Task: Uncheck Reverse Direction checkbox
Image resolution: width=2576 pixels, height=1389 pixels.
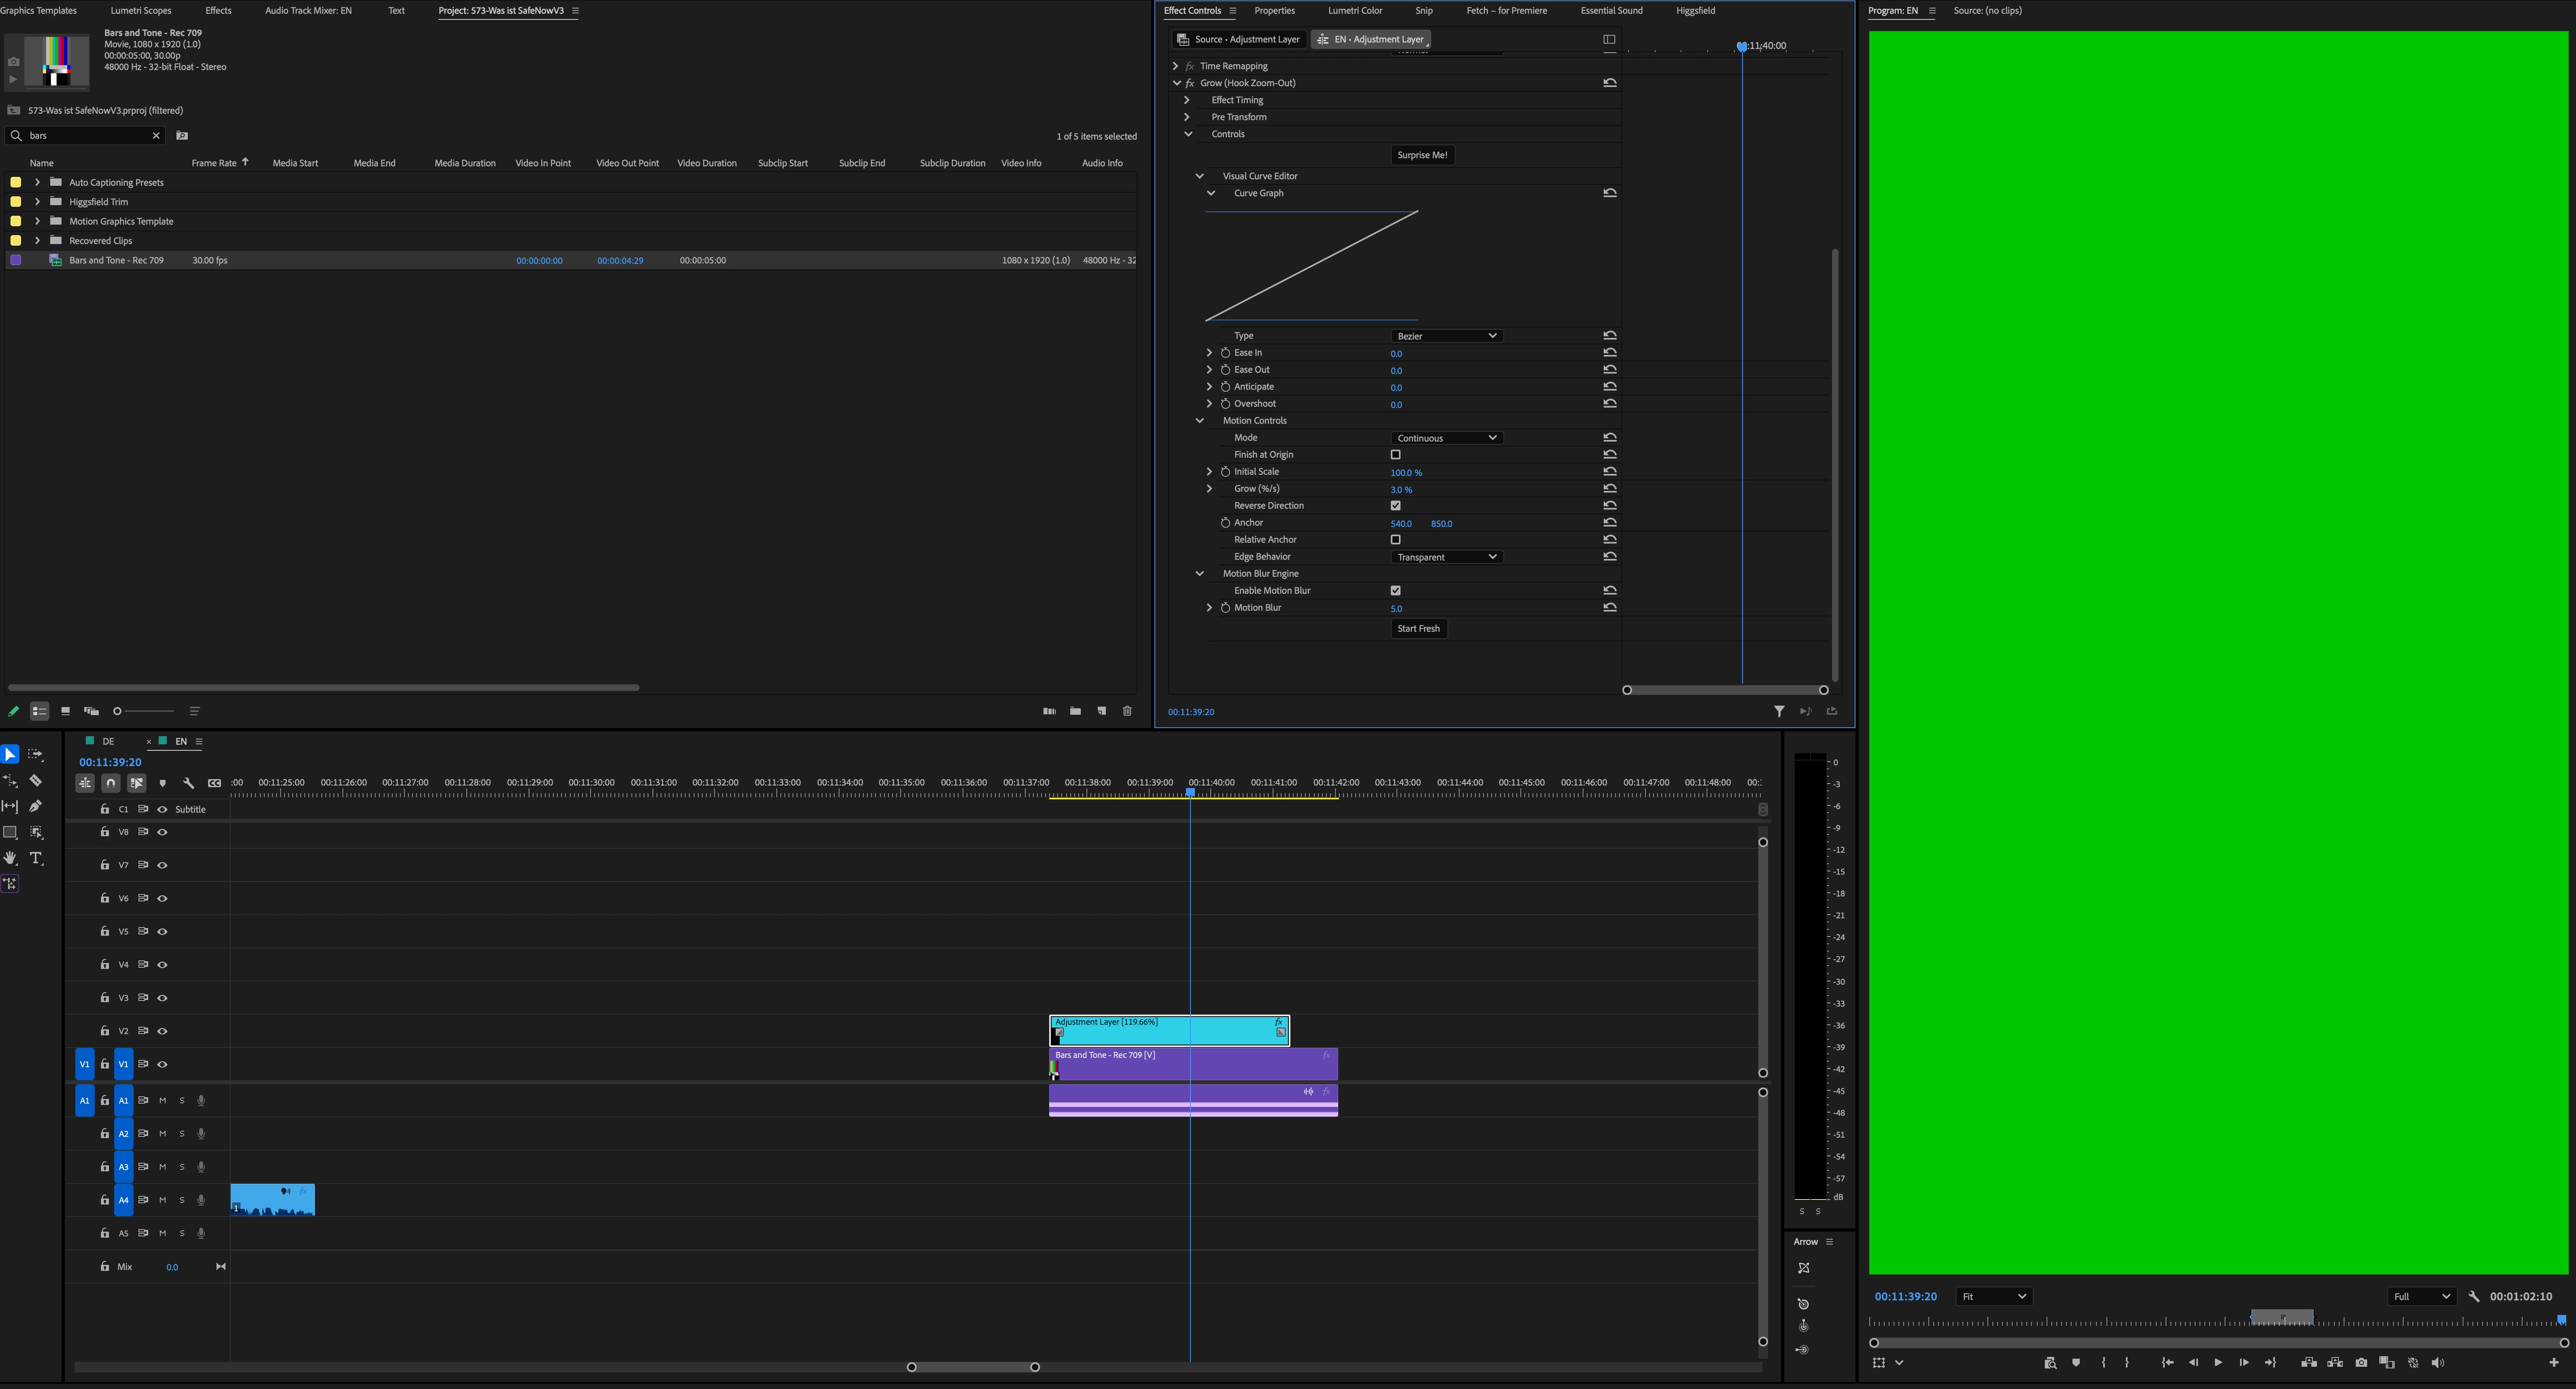Action: [x=1396, y=506]
